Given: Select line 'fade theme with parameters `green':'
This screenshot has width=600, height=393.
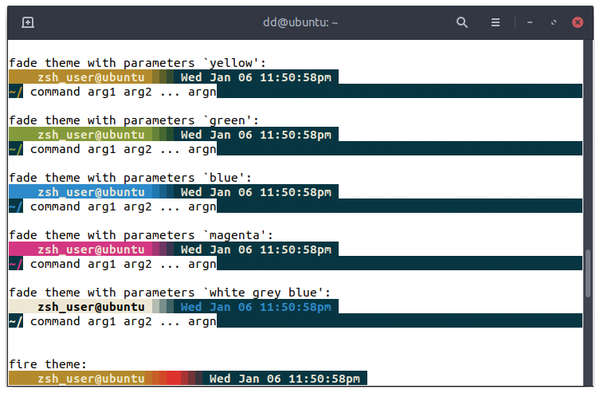Looking at the screenshot, I should click(x=134, y=120).
